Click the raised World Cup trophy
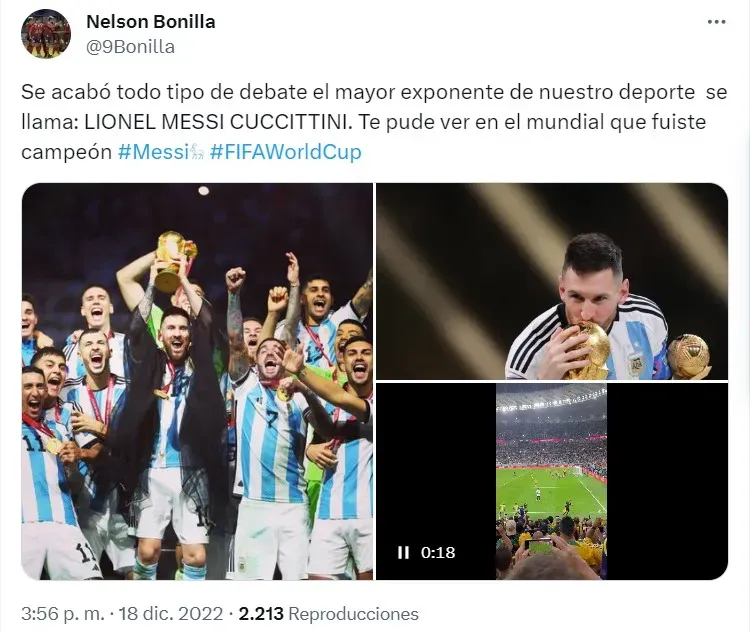This screenshot has width=750, height=632. click(x=175, y=260)
